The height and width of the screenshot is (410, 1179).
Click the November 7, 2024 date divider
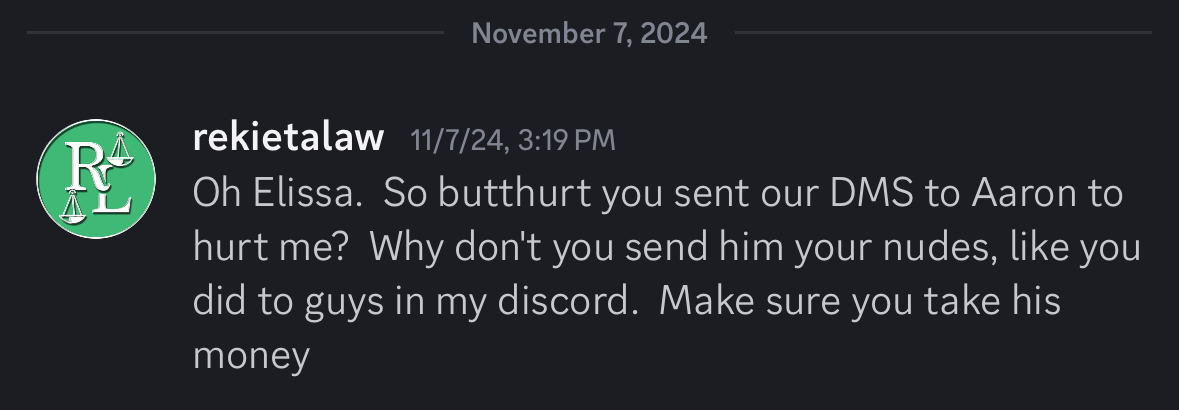(590, 33)
